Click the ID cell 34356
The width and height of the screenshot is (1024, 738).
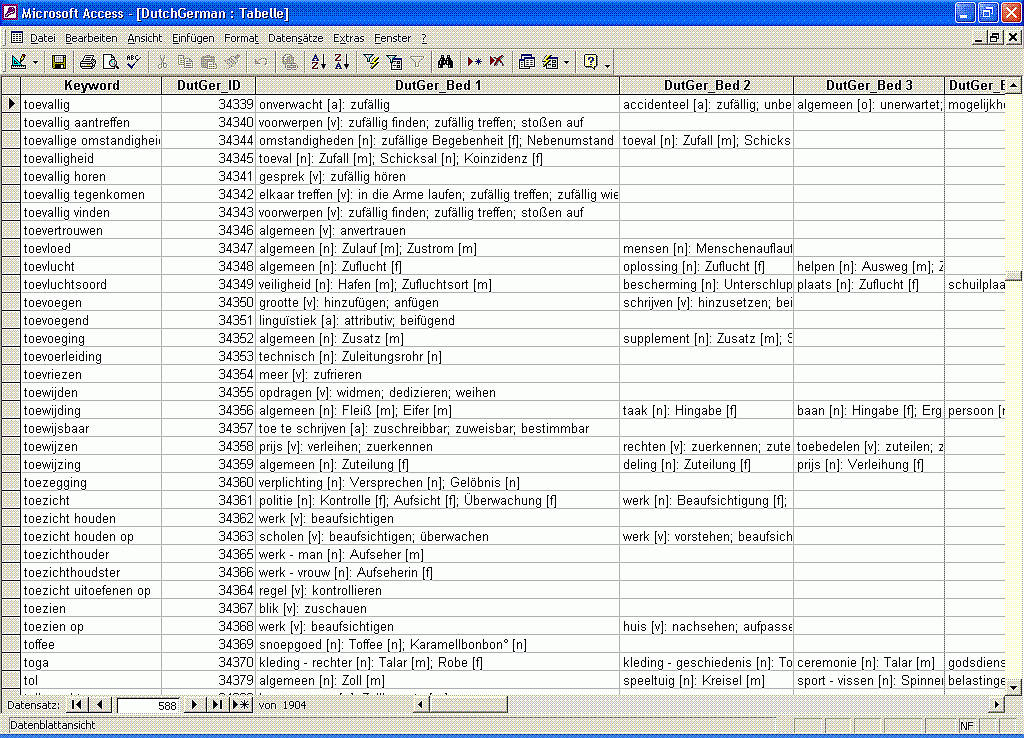point(208,411)
